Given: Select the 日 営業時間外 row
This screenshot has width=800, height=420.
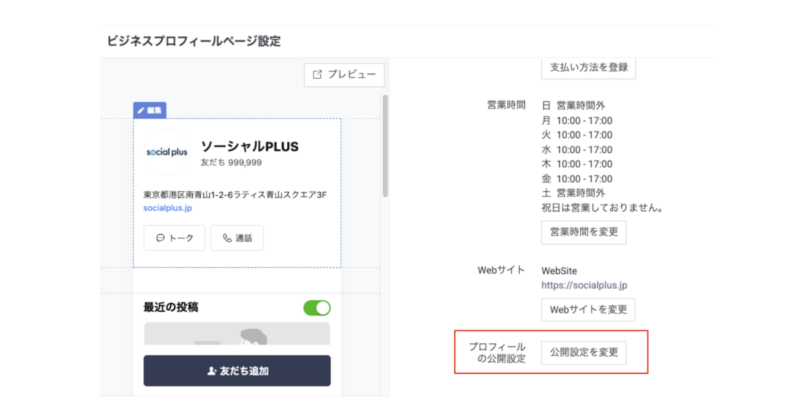Looking at the screenshot, I should (x=573, y=106).
